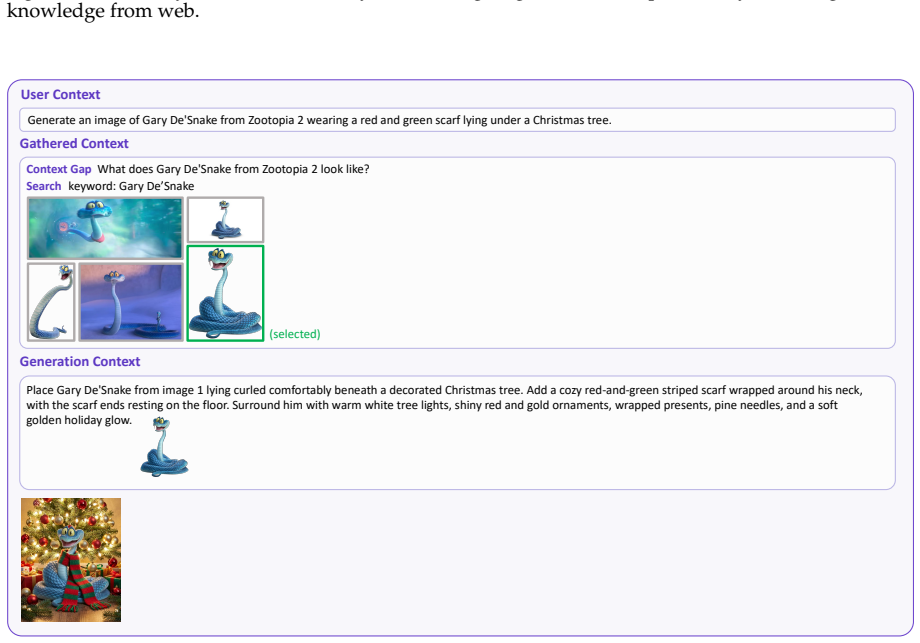
Task: Click the green '(selected)' label
Action: 295,334
